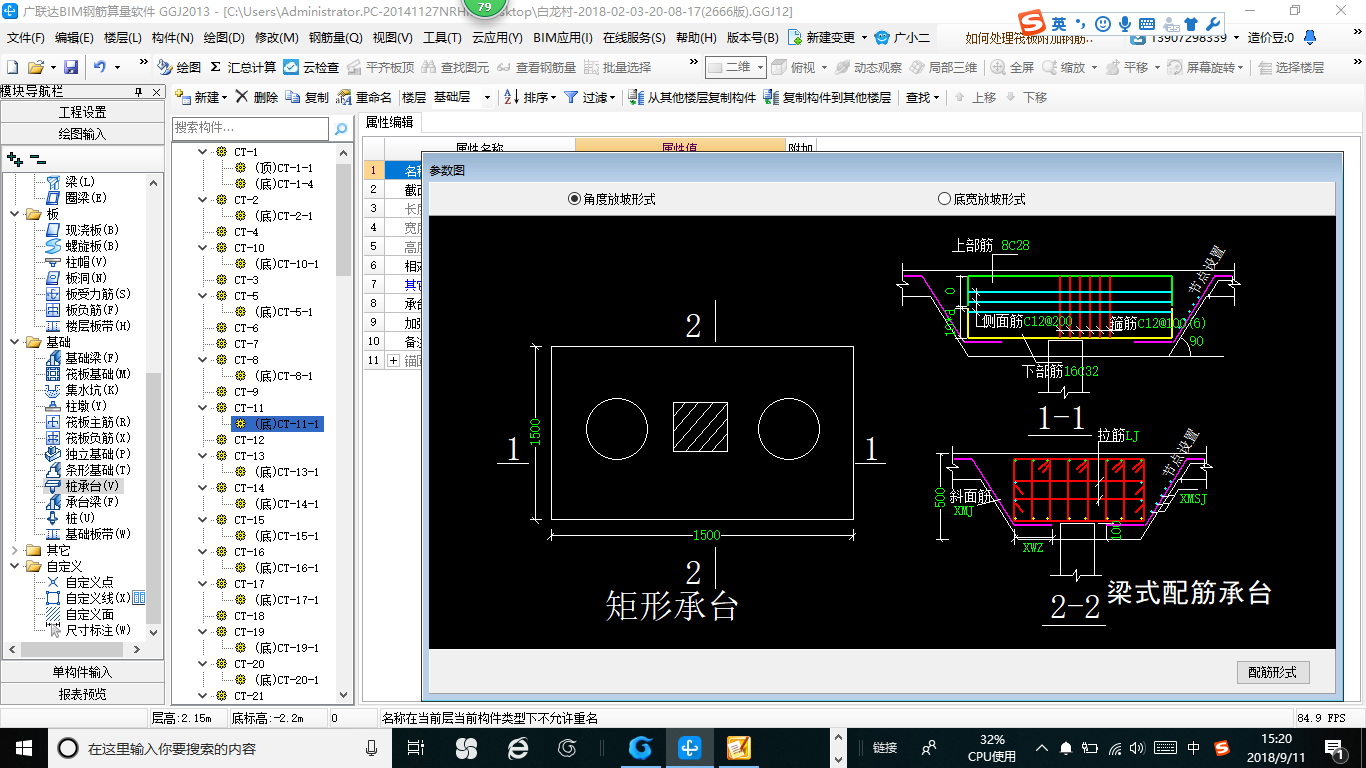The image size is (1366, 768).
Task: Click the Save disk icon
Action: (71, 67)
